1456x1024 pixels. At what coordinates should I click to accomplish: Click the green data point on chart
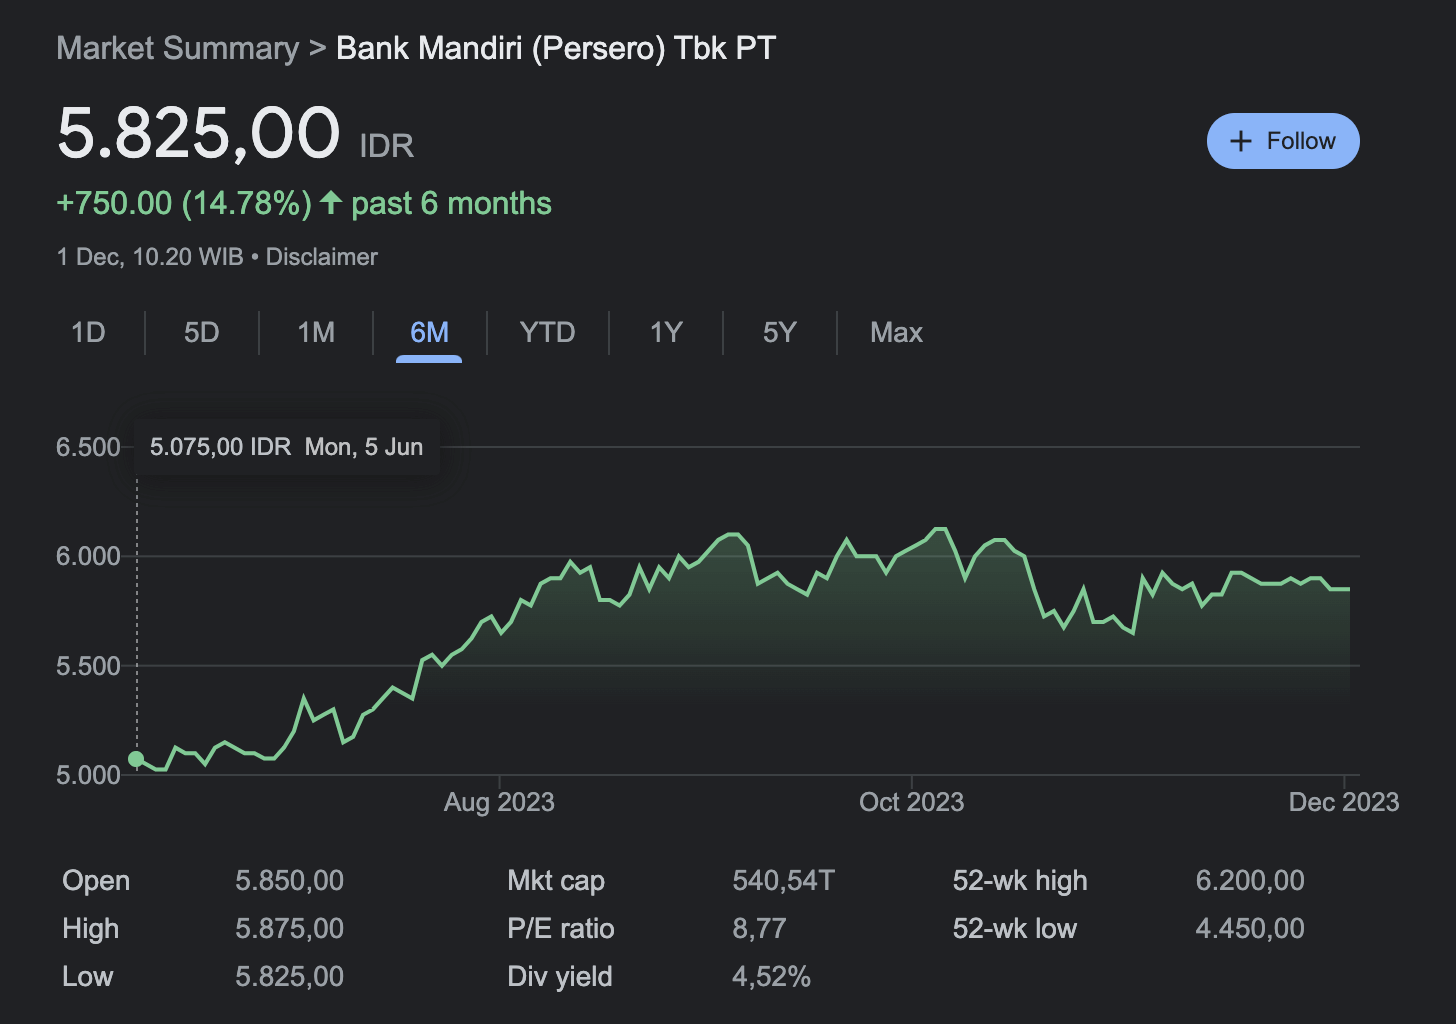136,759
